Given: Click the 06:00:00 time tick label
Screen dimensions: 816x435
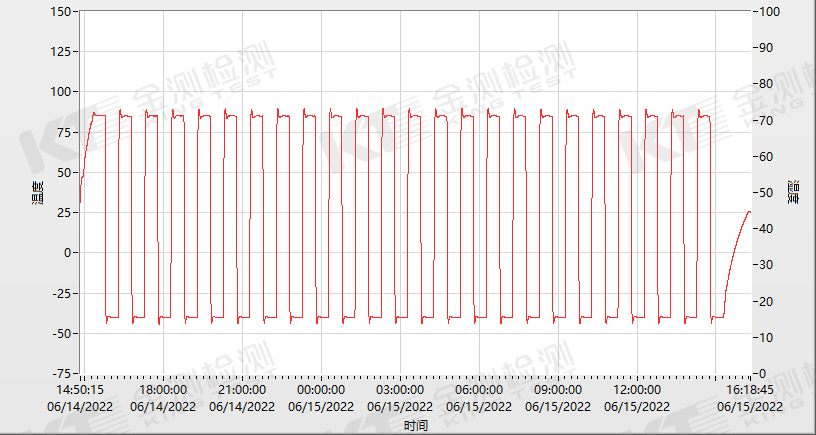Looking at the screenshot, I should (x=478, y=390).
